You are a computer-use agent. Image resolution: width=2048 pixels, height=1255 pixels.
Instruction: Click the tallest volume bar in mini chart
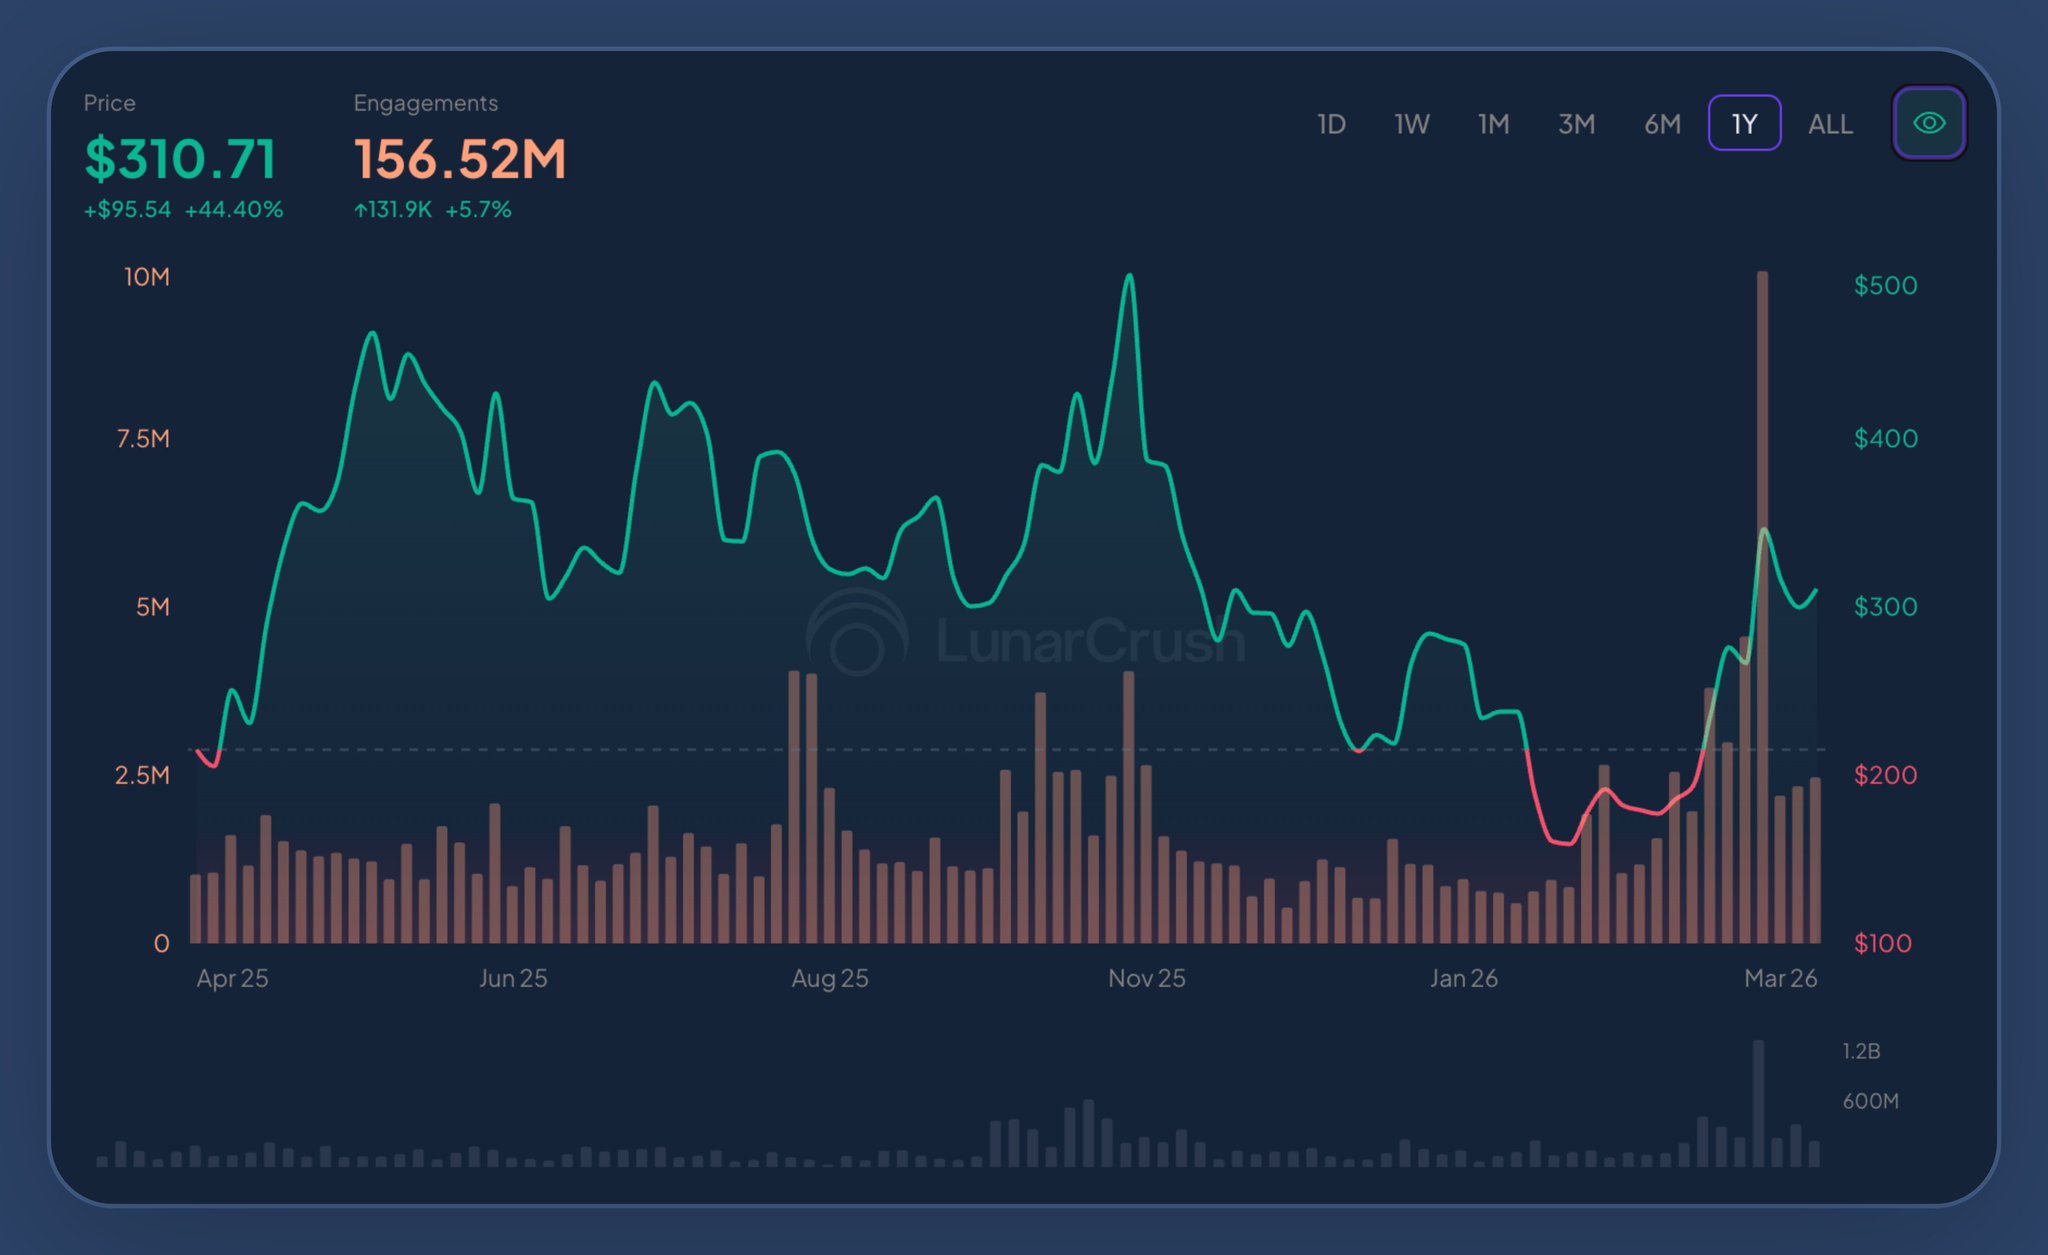tap(1758, 1102)
